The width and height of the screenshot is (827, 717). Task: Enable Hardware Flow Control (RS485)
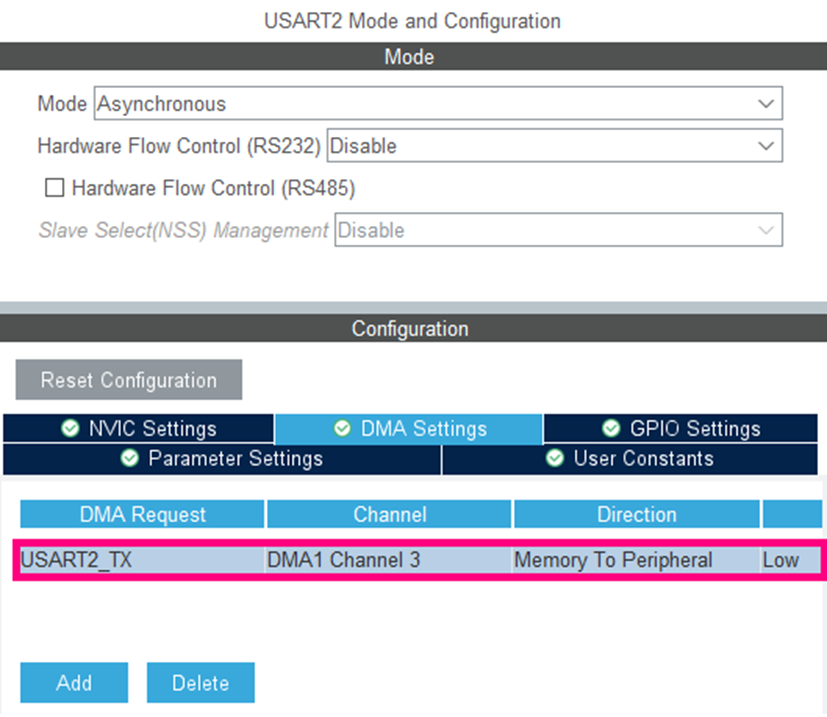(54, 187)
